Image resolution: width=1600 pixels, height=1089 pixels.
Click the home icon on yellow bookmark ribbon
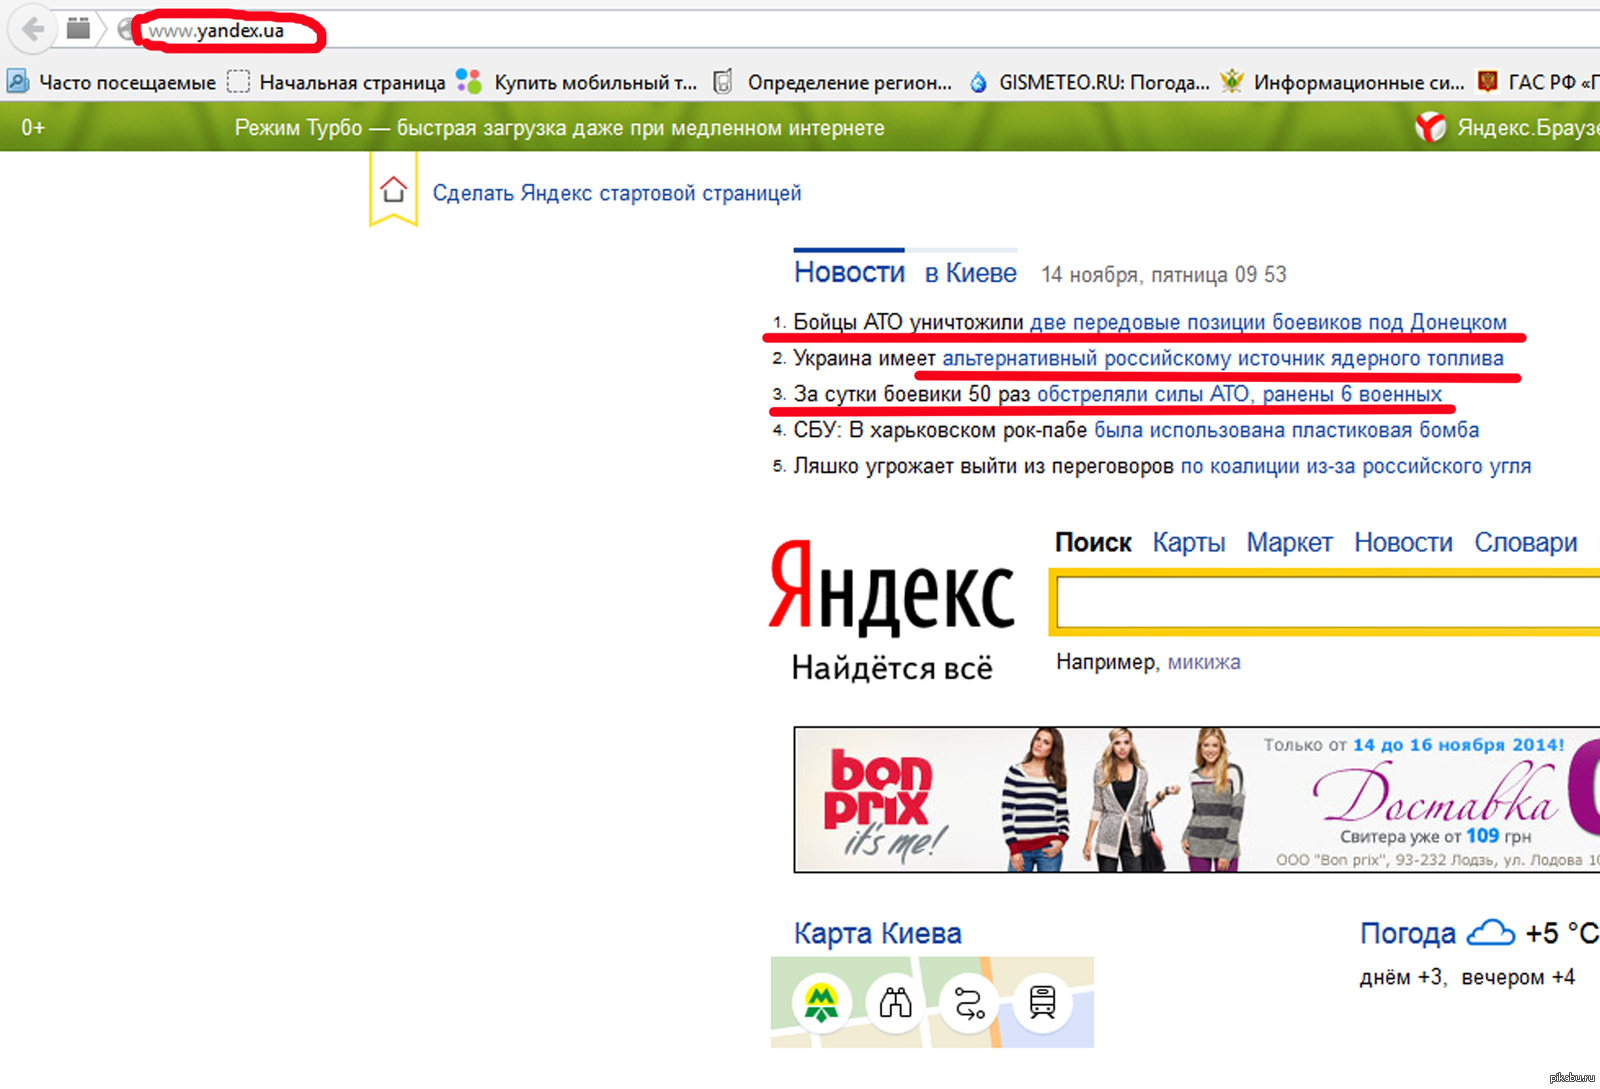(393, 189)
